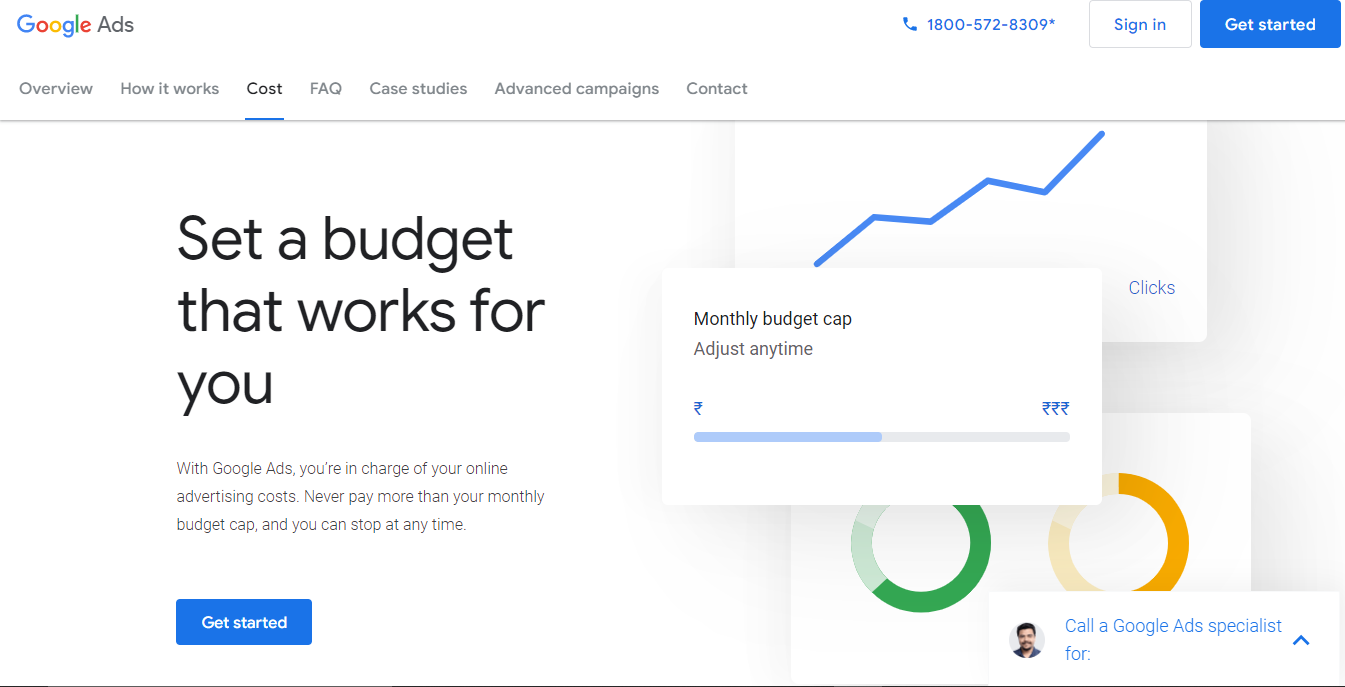Viewport: 1345px width, 687px height.
Task: Click the top-right Get started button
Action: pyautogui.click(x=1270, y=24)
